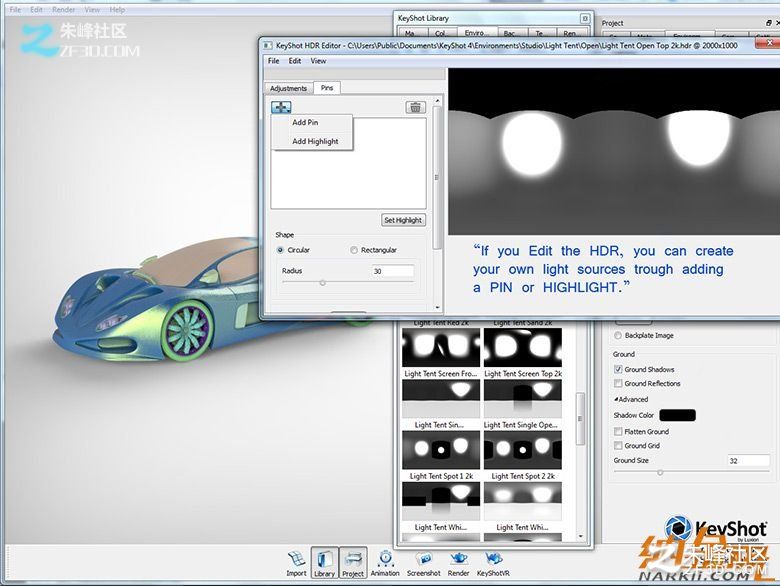Click Library vertical scrollbar handle
Viewport: 780px width, 586px height.
580,418
